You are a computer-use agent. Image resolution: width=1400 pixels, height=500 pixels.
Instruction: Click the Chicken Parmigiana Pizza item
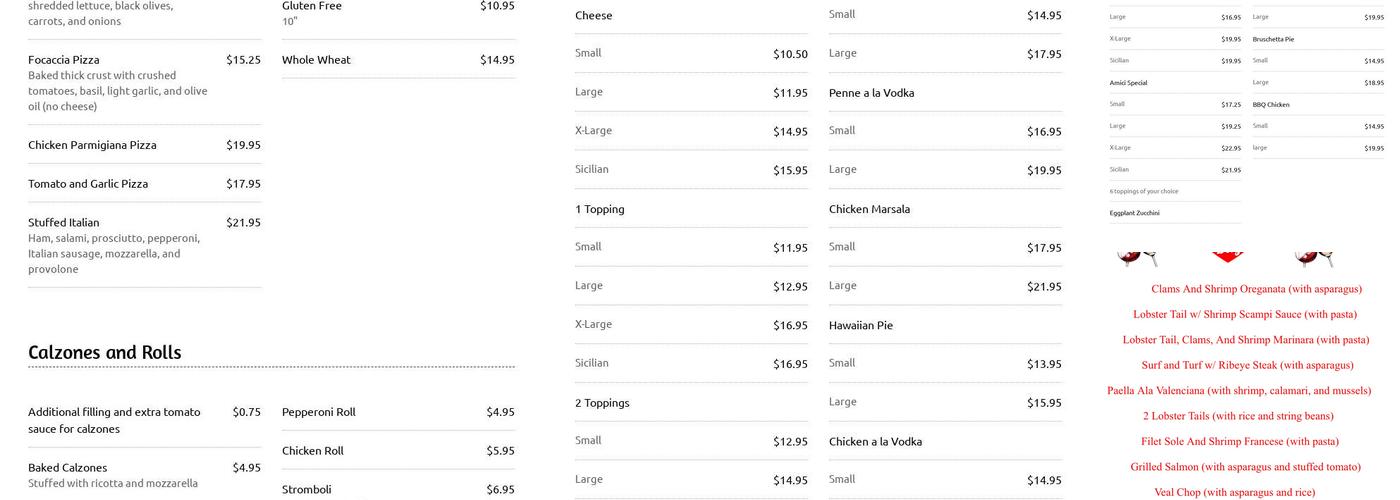92,145
